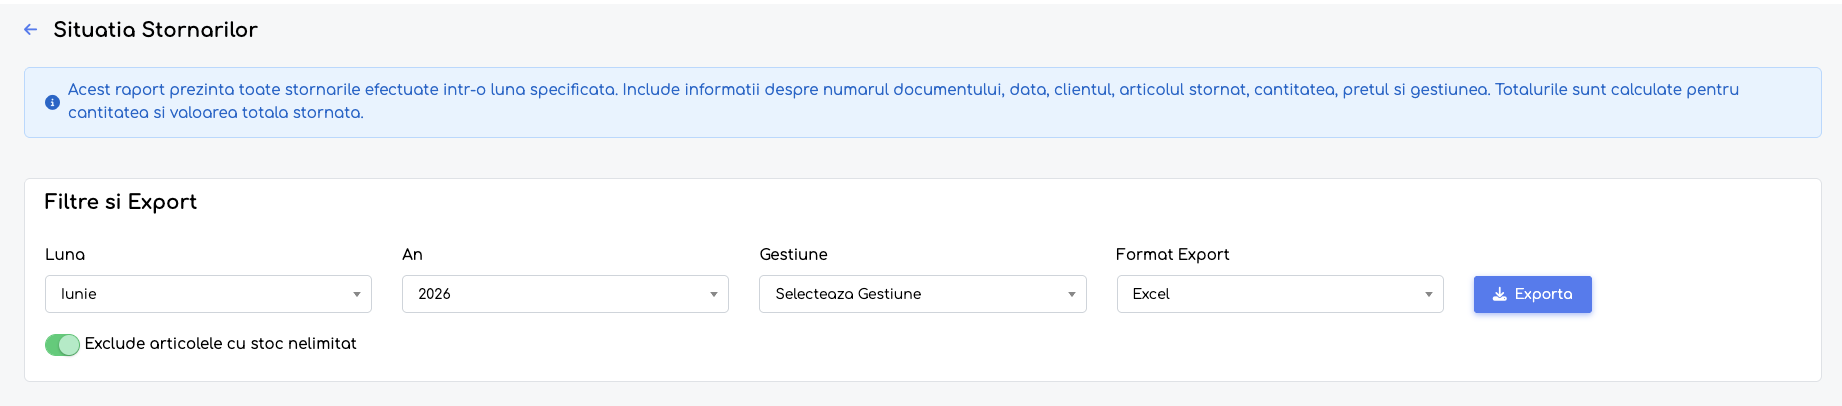Click the Luna field label

(65, 254)
